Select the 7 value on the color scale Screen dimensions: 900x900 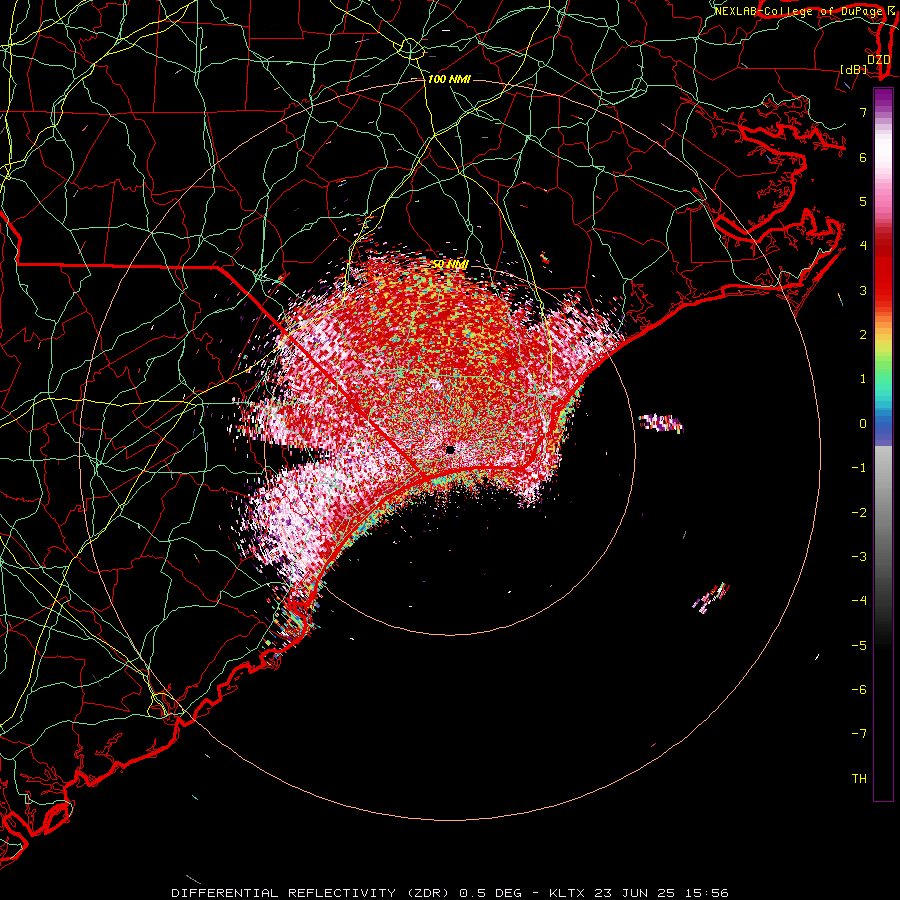[x=863, y=112]
